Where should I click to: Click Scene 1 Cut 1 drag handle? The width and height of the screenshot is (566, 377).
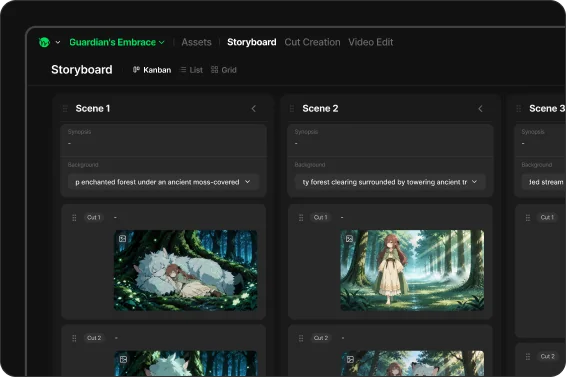pos(74,218)
